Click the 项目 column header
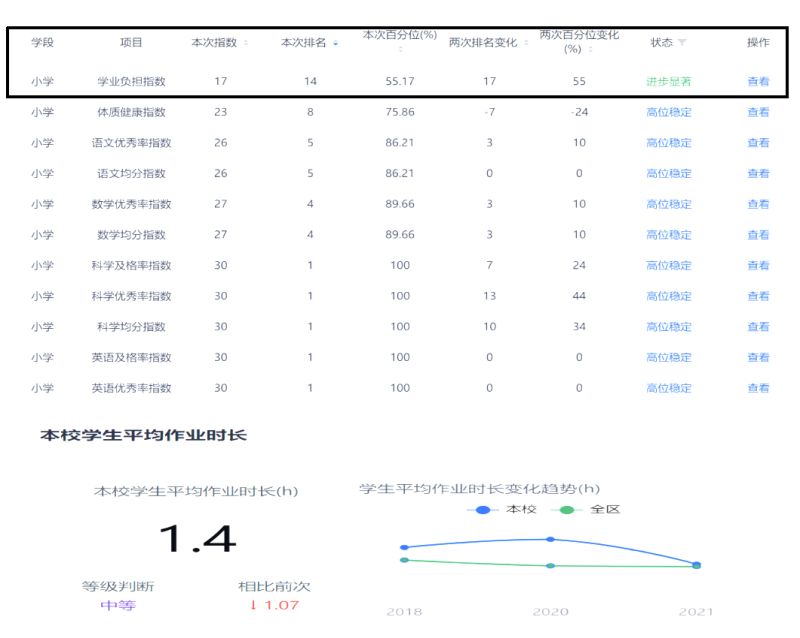Image resolution: width=800 pixels, height=638 pixels. coord(131,42)
